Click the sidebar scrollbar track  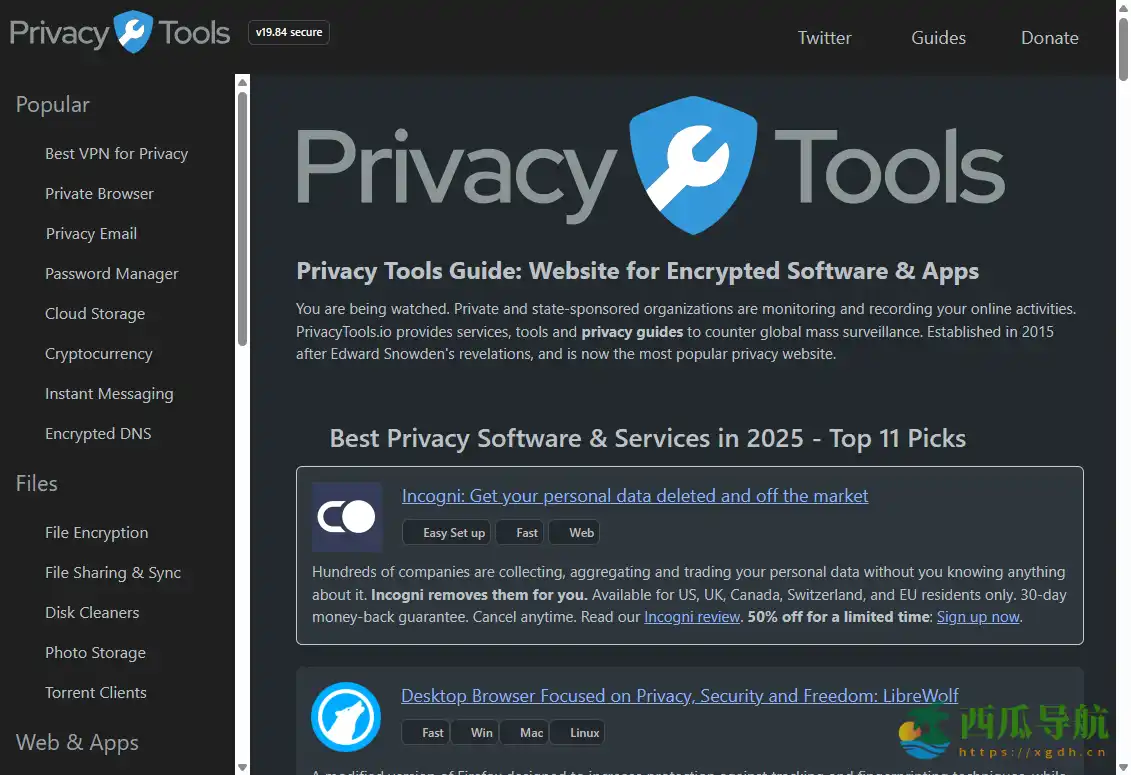click(x=241, y=500)
